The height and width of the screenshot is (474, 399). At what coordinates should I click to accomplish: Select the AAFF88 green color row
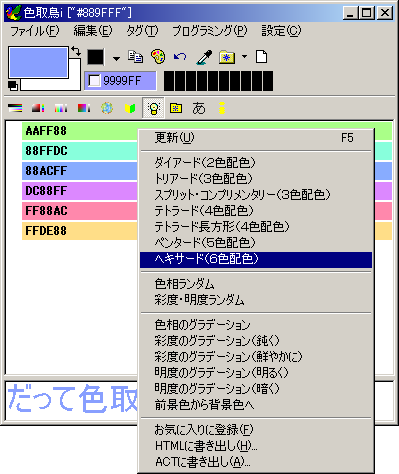point(80,131)
